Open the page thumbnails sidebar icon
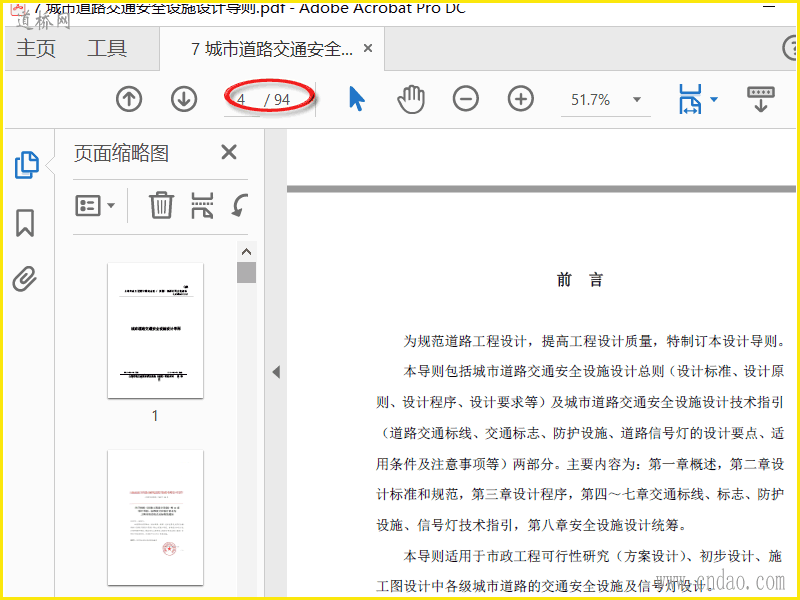Viewport: 800px width, 600px height. [27, 165]
